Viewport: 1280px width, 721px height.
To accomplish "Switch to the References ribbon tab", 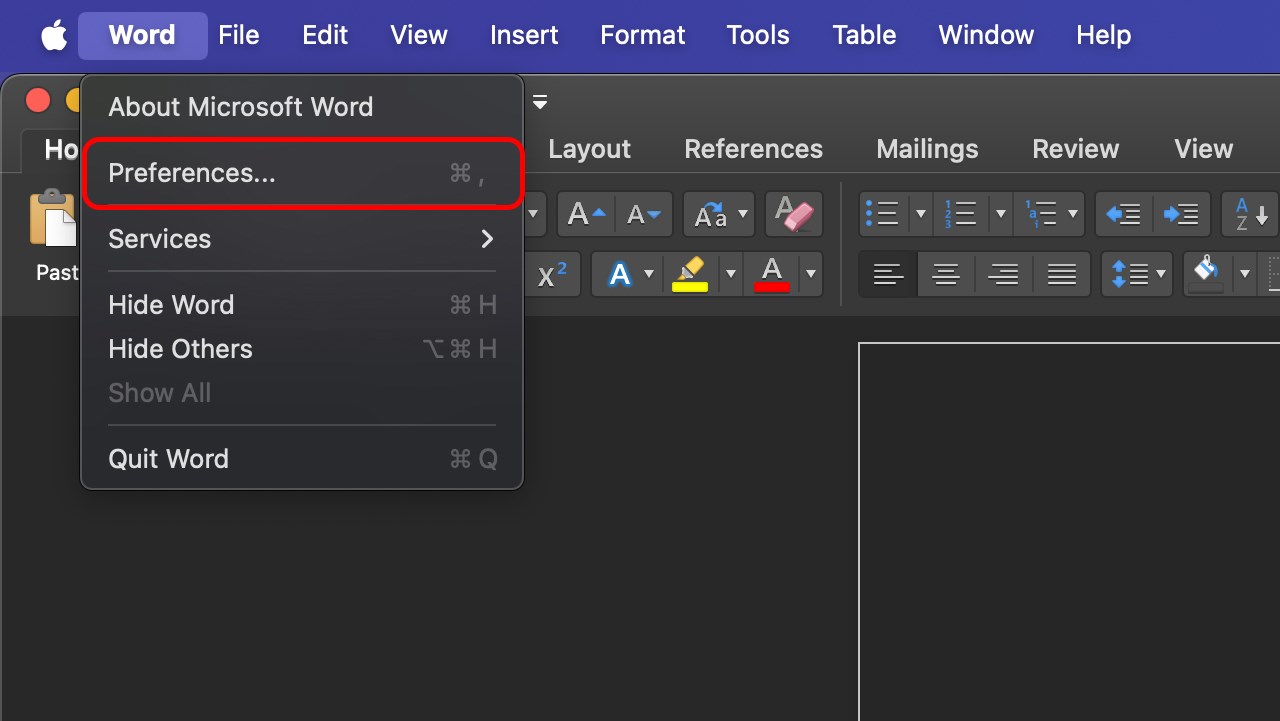I will point(753,149).
